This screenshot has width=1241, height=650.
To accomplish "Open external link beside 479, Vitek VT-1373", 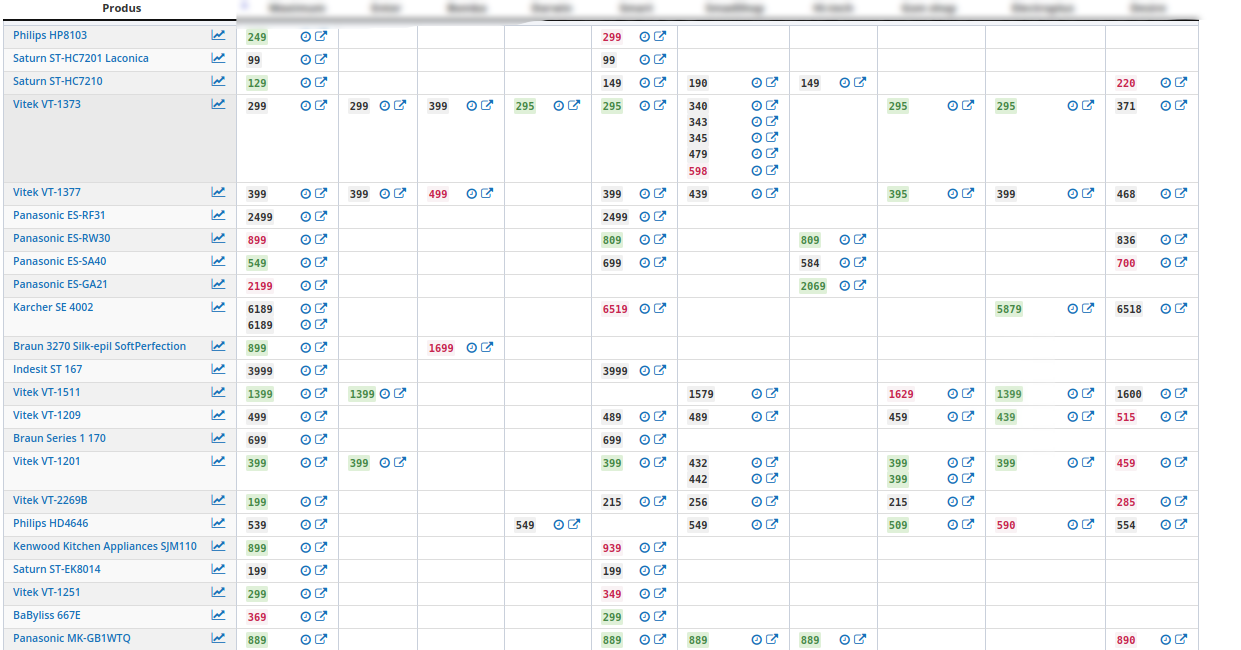I will (772, 154).
